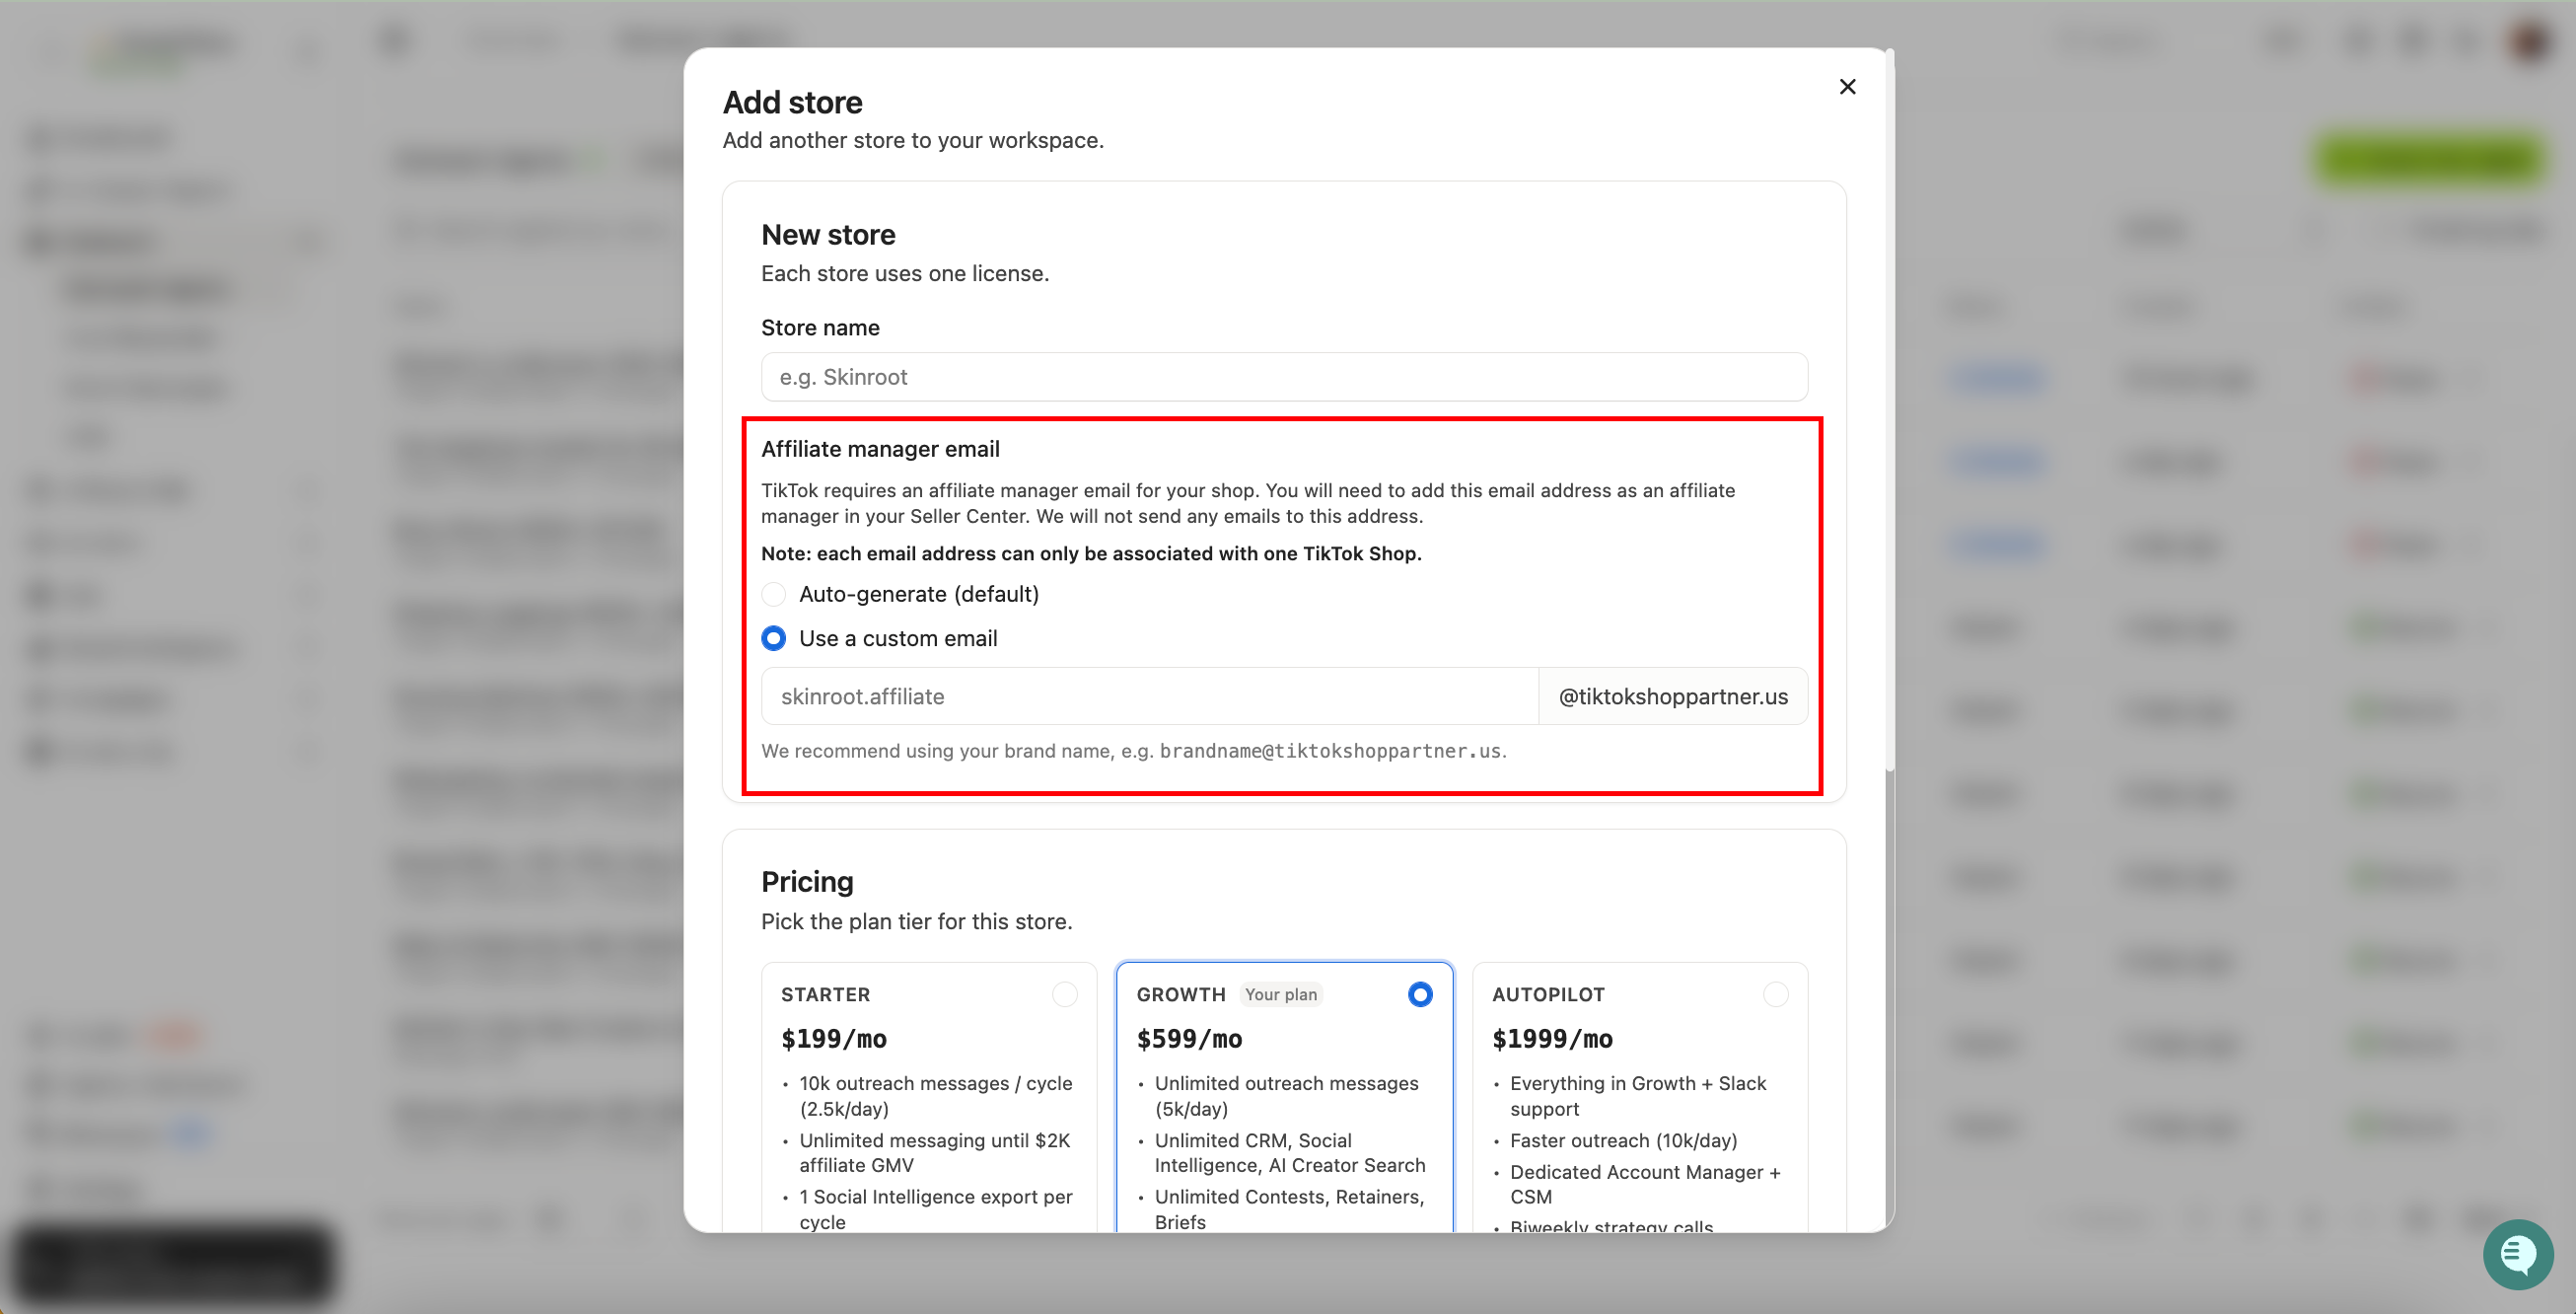This screenshot has height=1314, width=2576.
Task: Select Use a custom email option
Action: coord(774,638)
